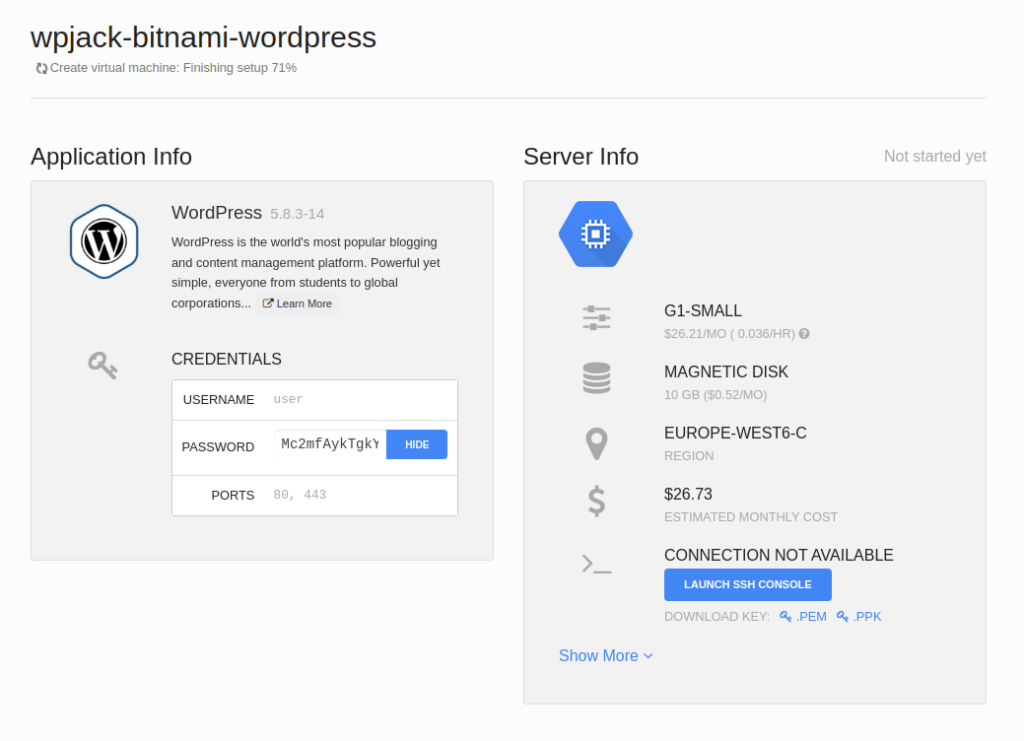Click the Server Info heading
The width and height of the screenshot is (1024, 741).
[581, 157]
